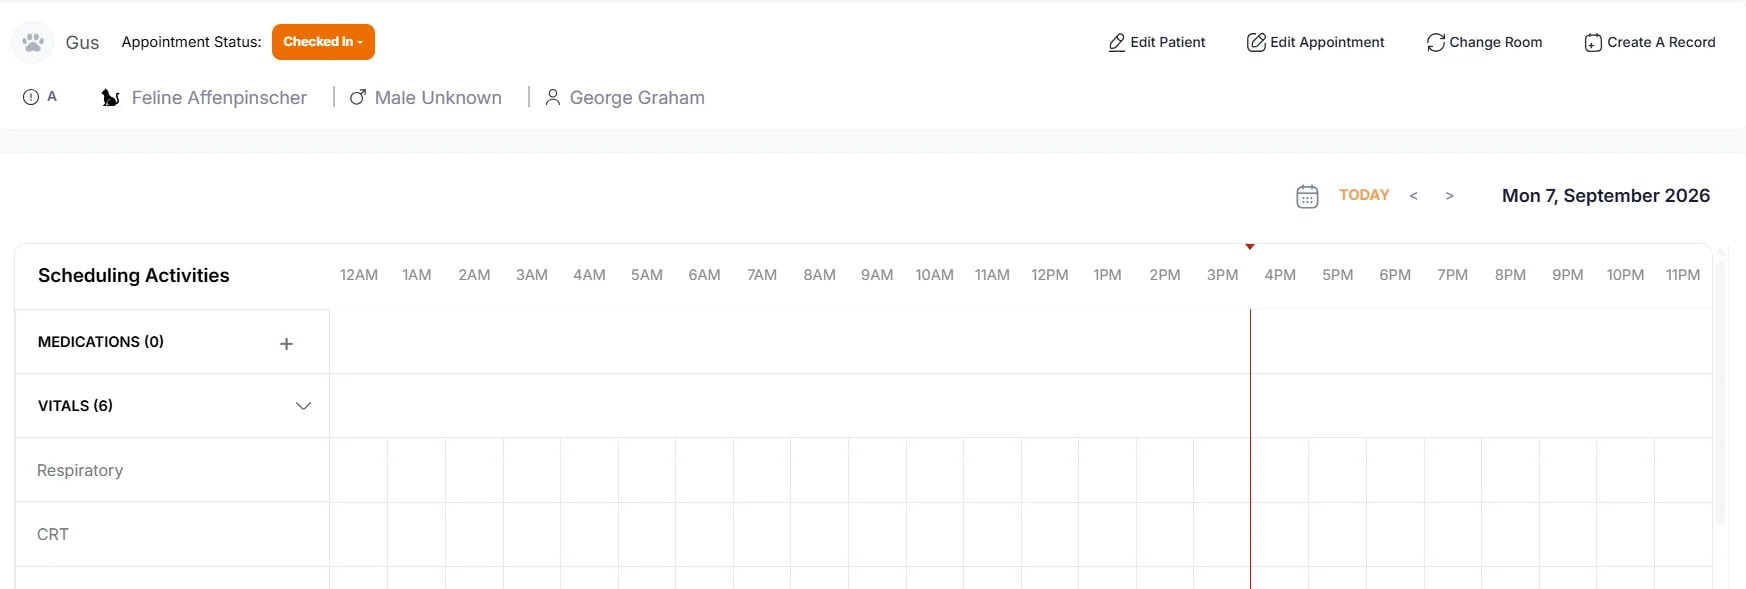Screen dimensions: 1746x589
Task: Click the Scheduling Activities heading
Action: (x=134, y=275)
